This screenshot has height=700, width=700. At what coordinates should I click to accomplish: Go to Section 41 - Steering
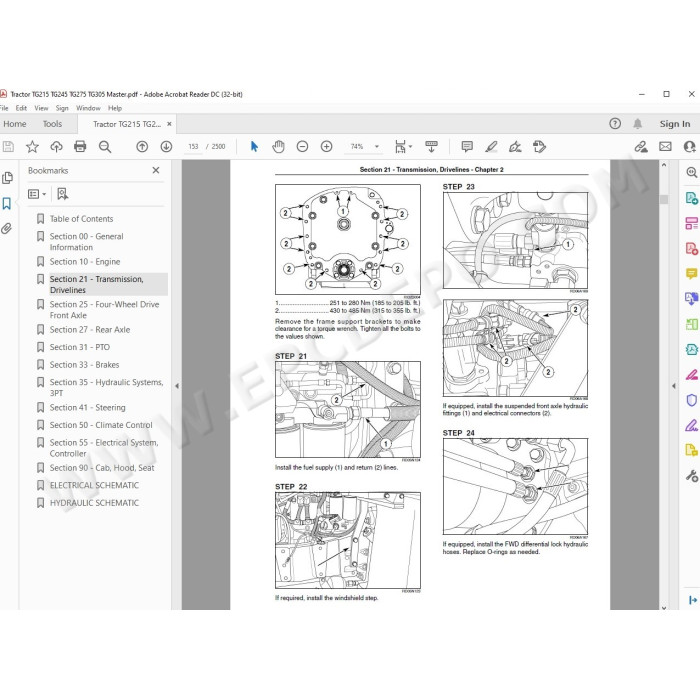tap(88, 408)
